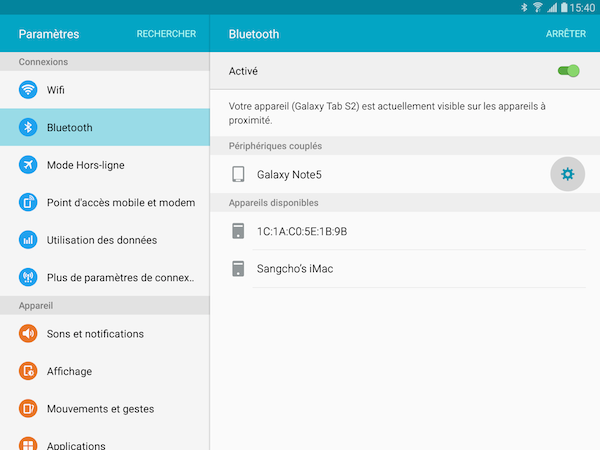This screenshot has height=450, width=600.
Task: Tap the signal strength status icon
Action: pyautogui.click(x=552, y=7)
